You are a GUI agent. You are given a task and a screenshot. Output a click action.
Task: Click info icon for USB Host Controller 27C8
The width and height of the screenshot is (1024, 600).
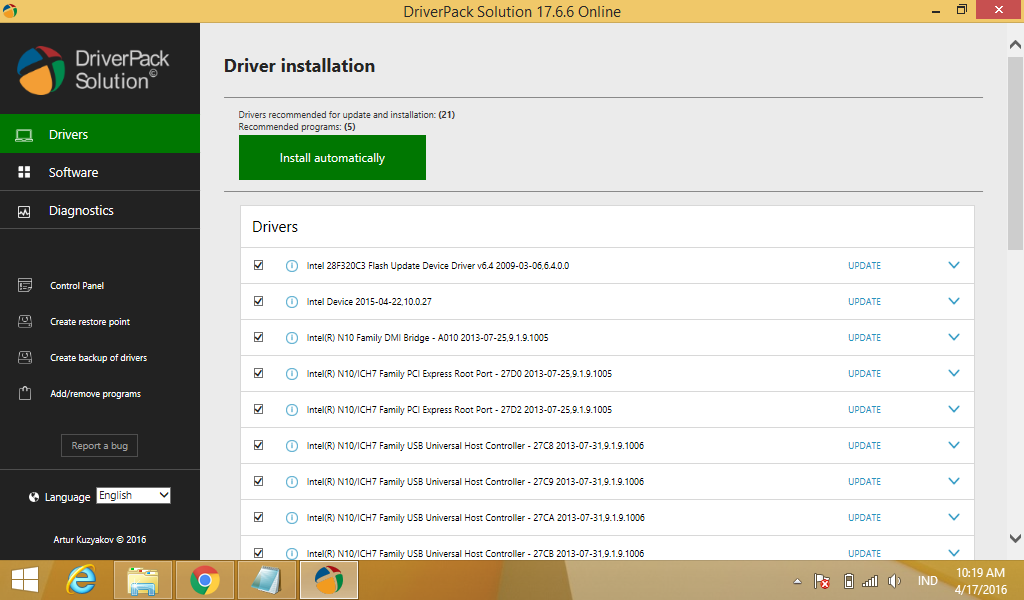click(x=292, y=445)
